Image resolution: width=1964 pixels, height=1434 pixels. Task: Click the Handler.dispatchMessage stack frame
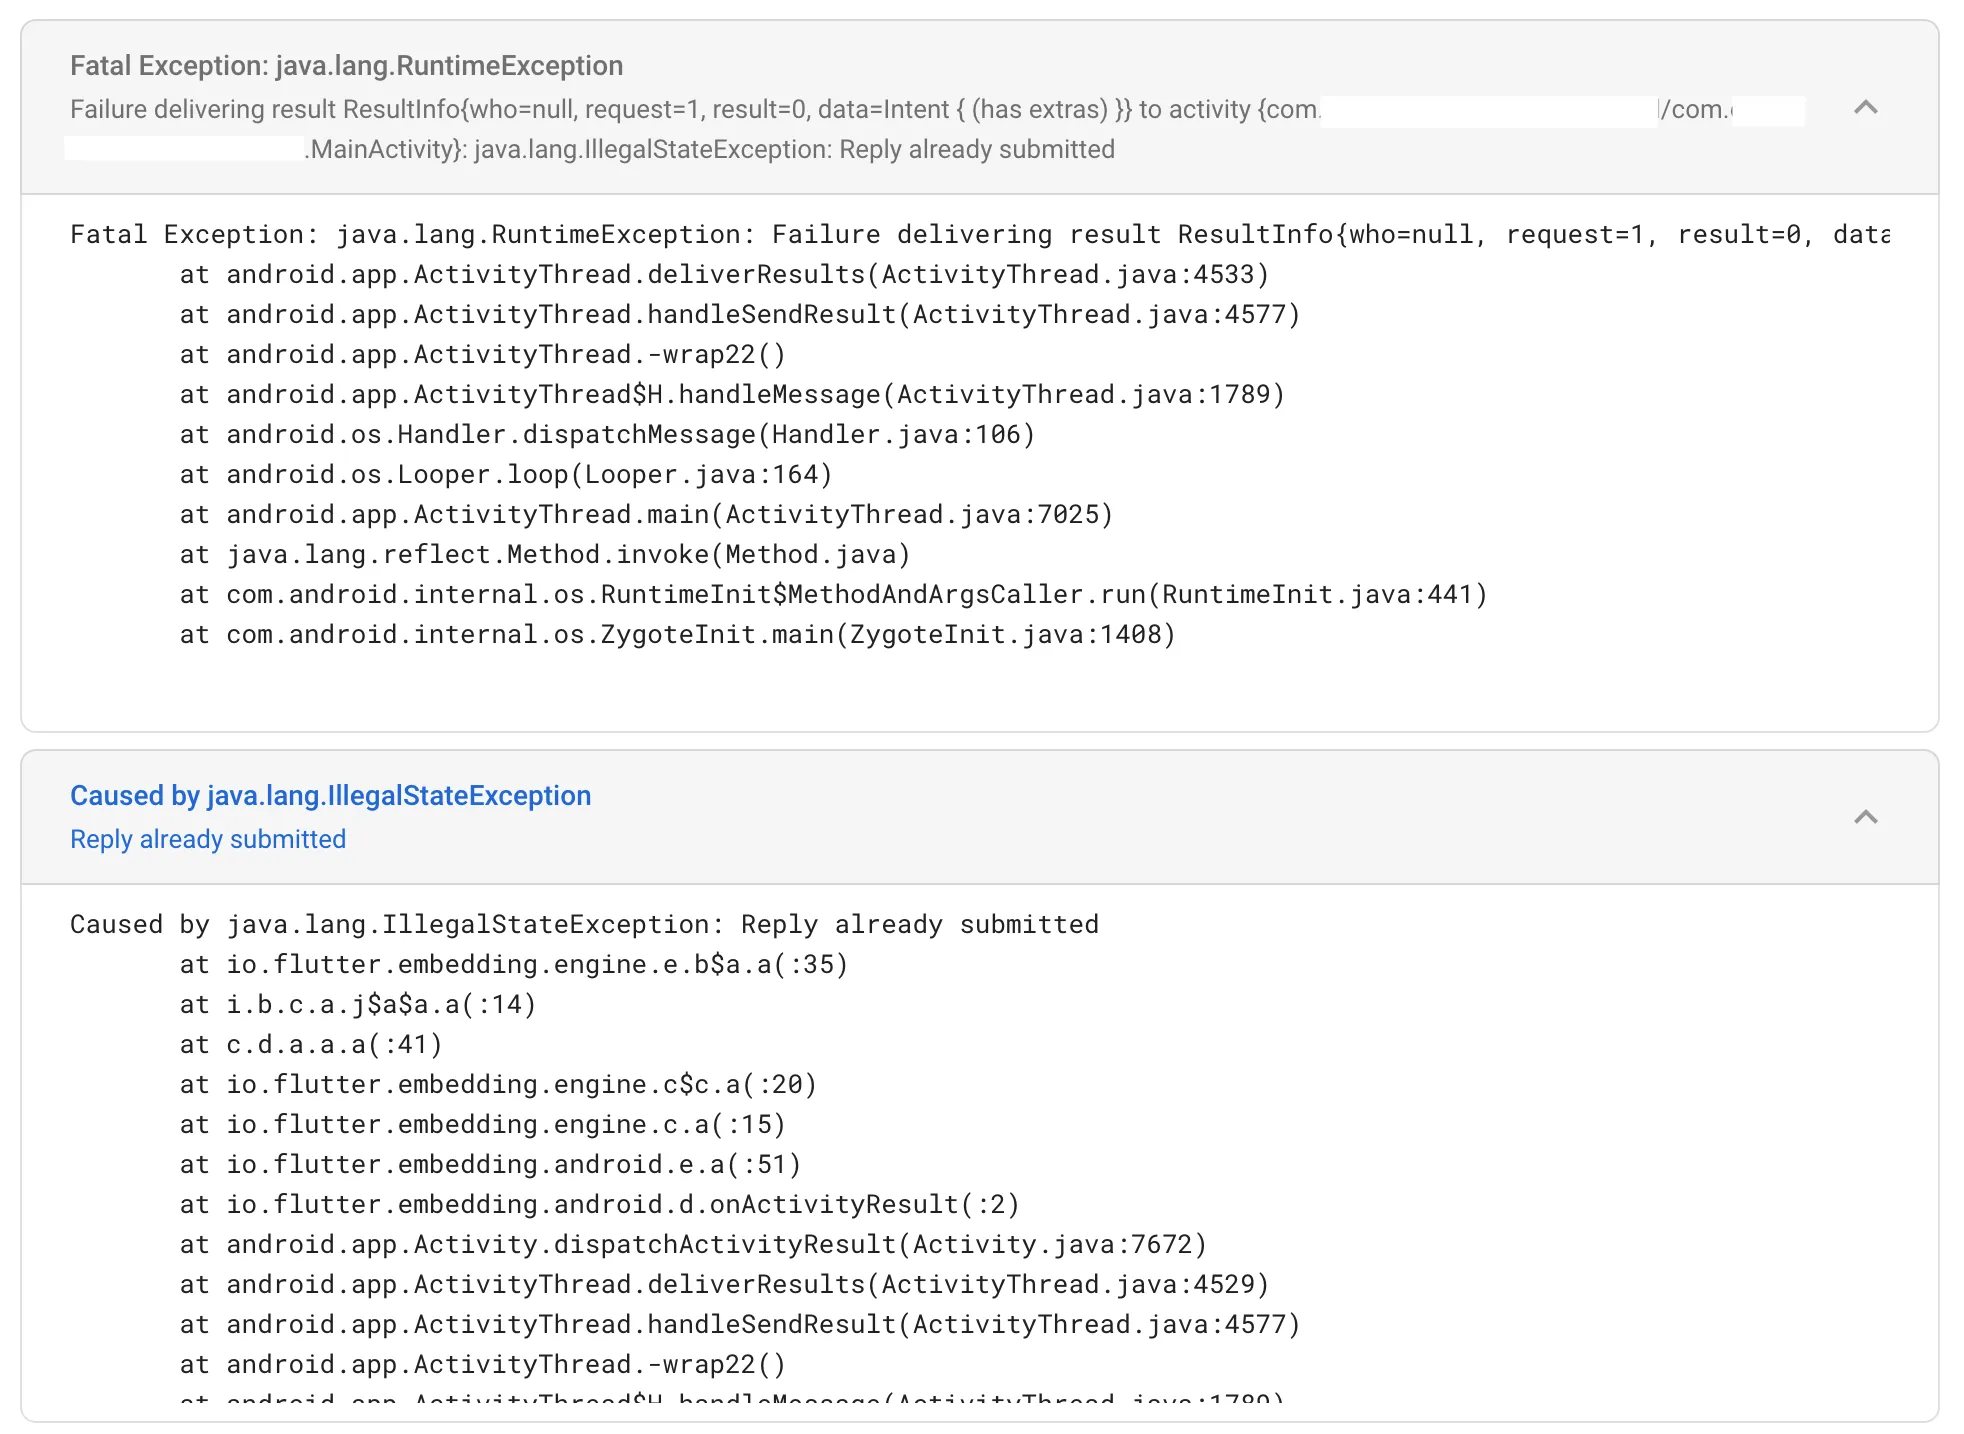607,435
